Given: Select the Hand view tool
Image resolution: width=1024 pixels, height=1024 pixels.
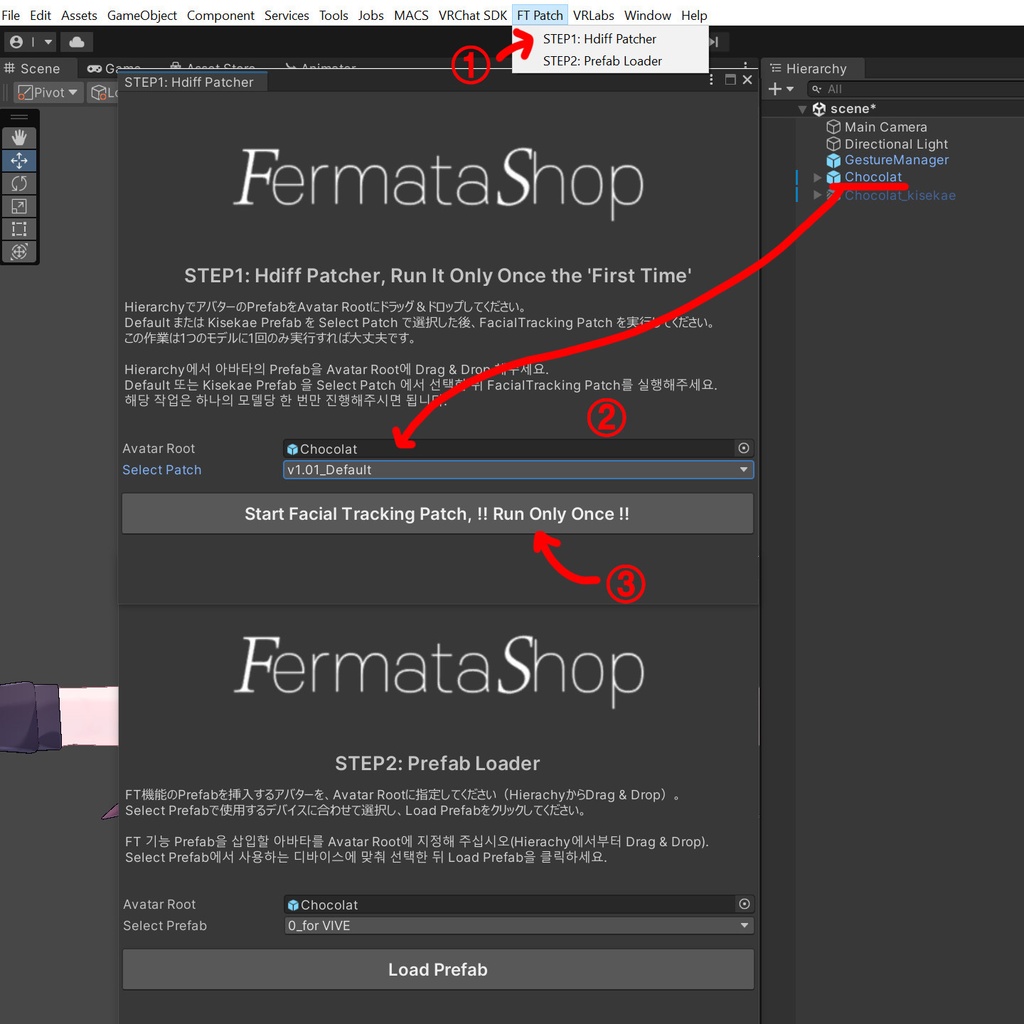Looking at the screenshot, I should (21, 137).
